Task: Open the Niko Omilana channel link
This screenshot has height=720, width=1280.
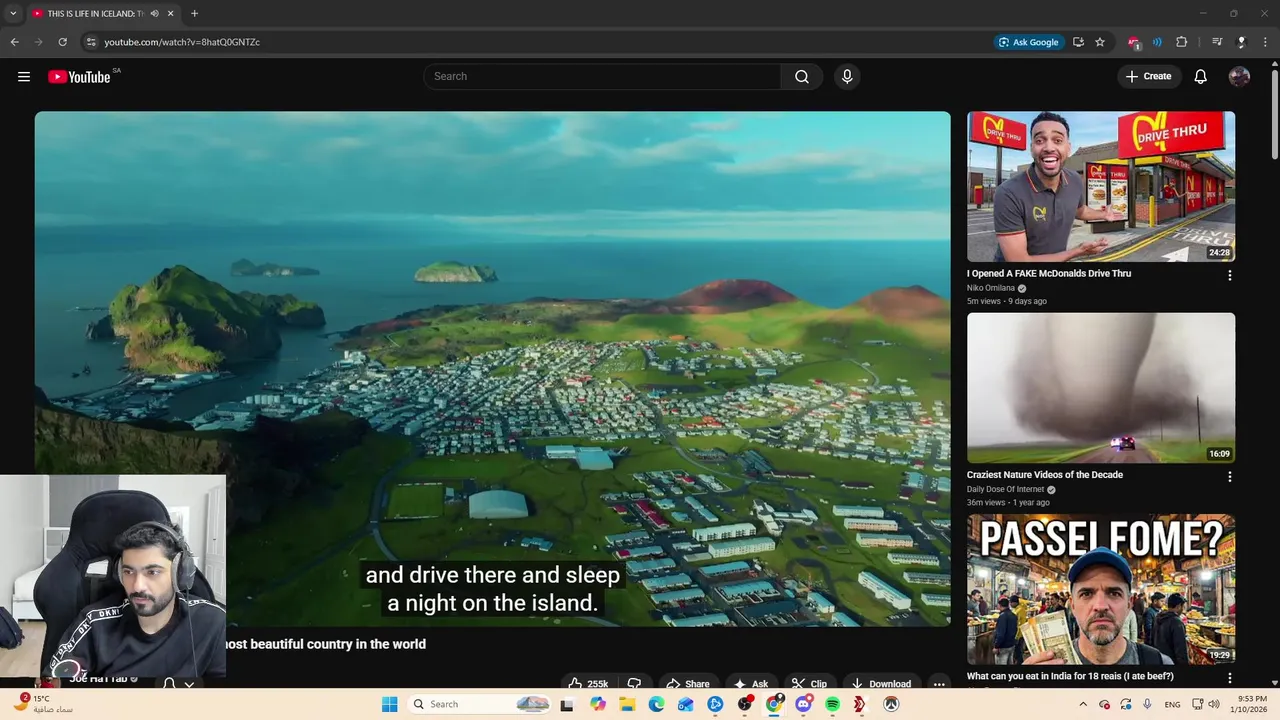Action: tap(991, 288)
